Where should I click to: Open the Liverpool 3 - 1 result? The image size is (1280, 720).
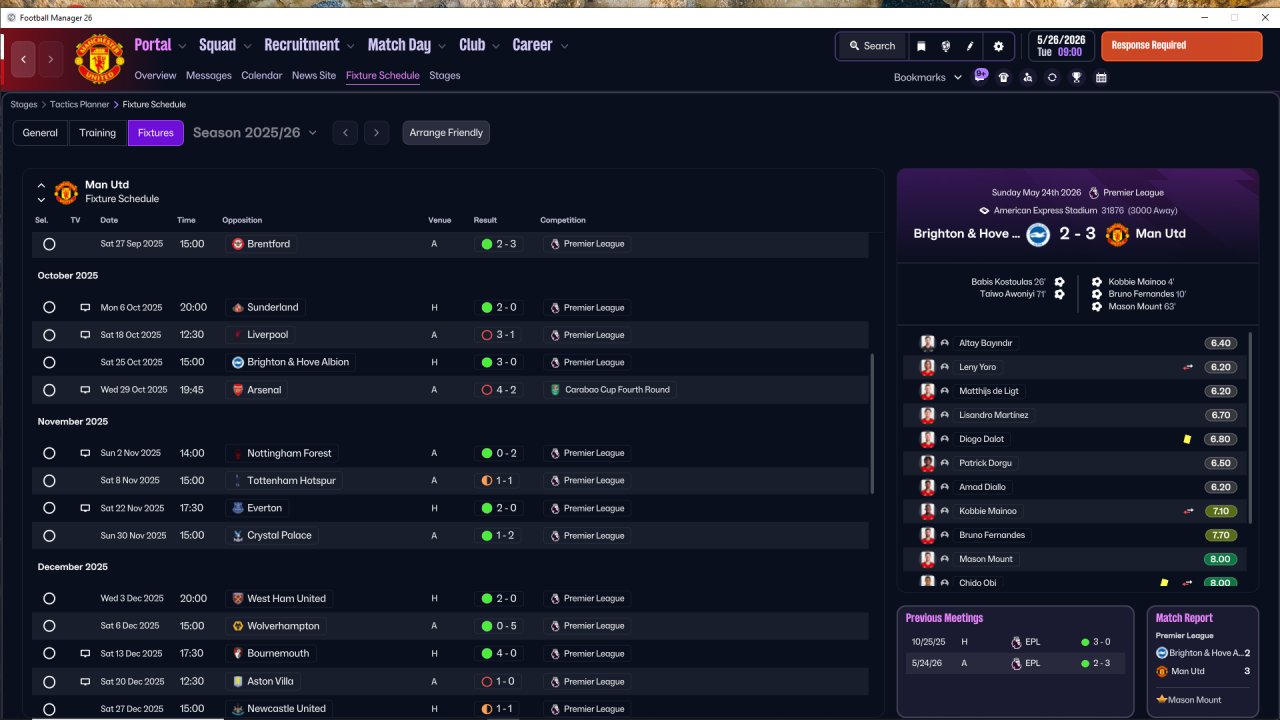[x=500, y=335]
